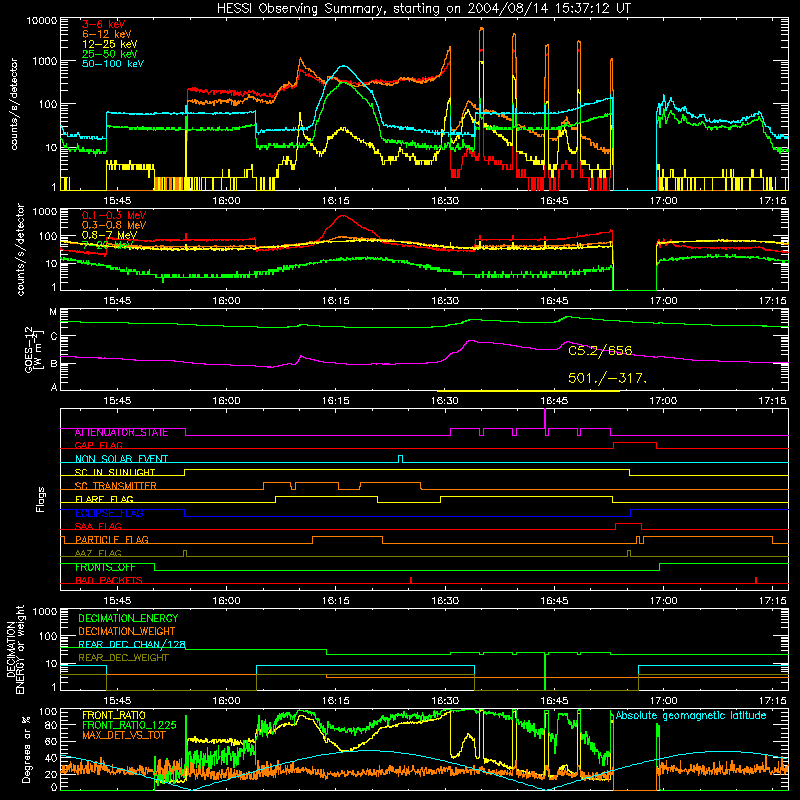Click the cyan NON_SOLAR_EVENT pulse near 16:24
The height and width of the screenshot is (800, 800).
click(401, 459)
